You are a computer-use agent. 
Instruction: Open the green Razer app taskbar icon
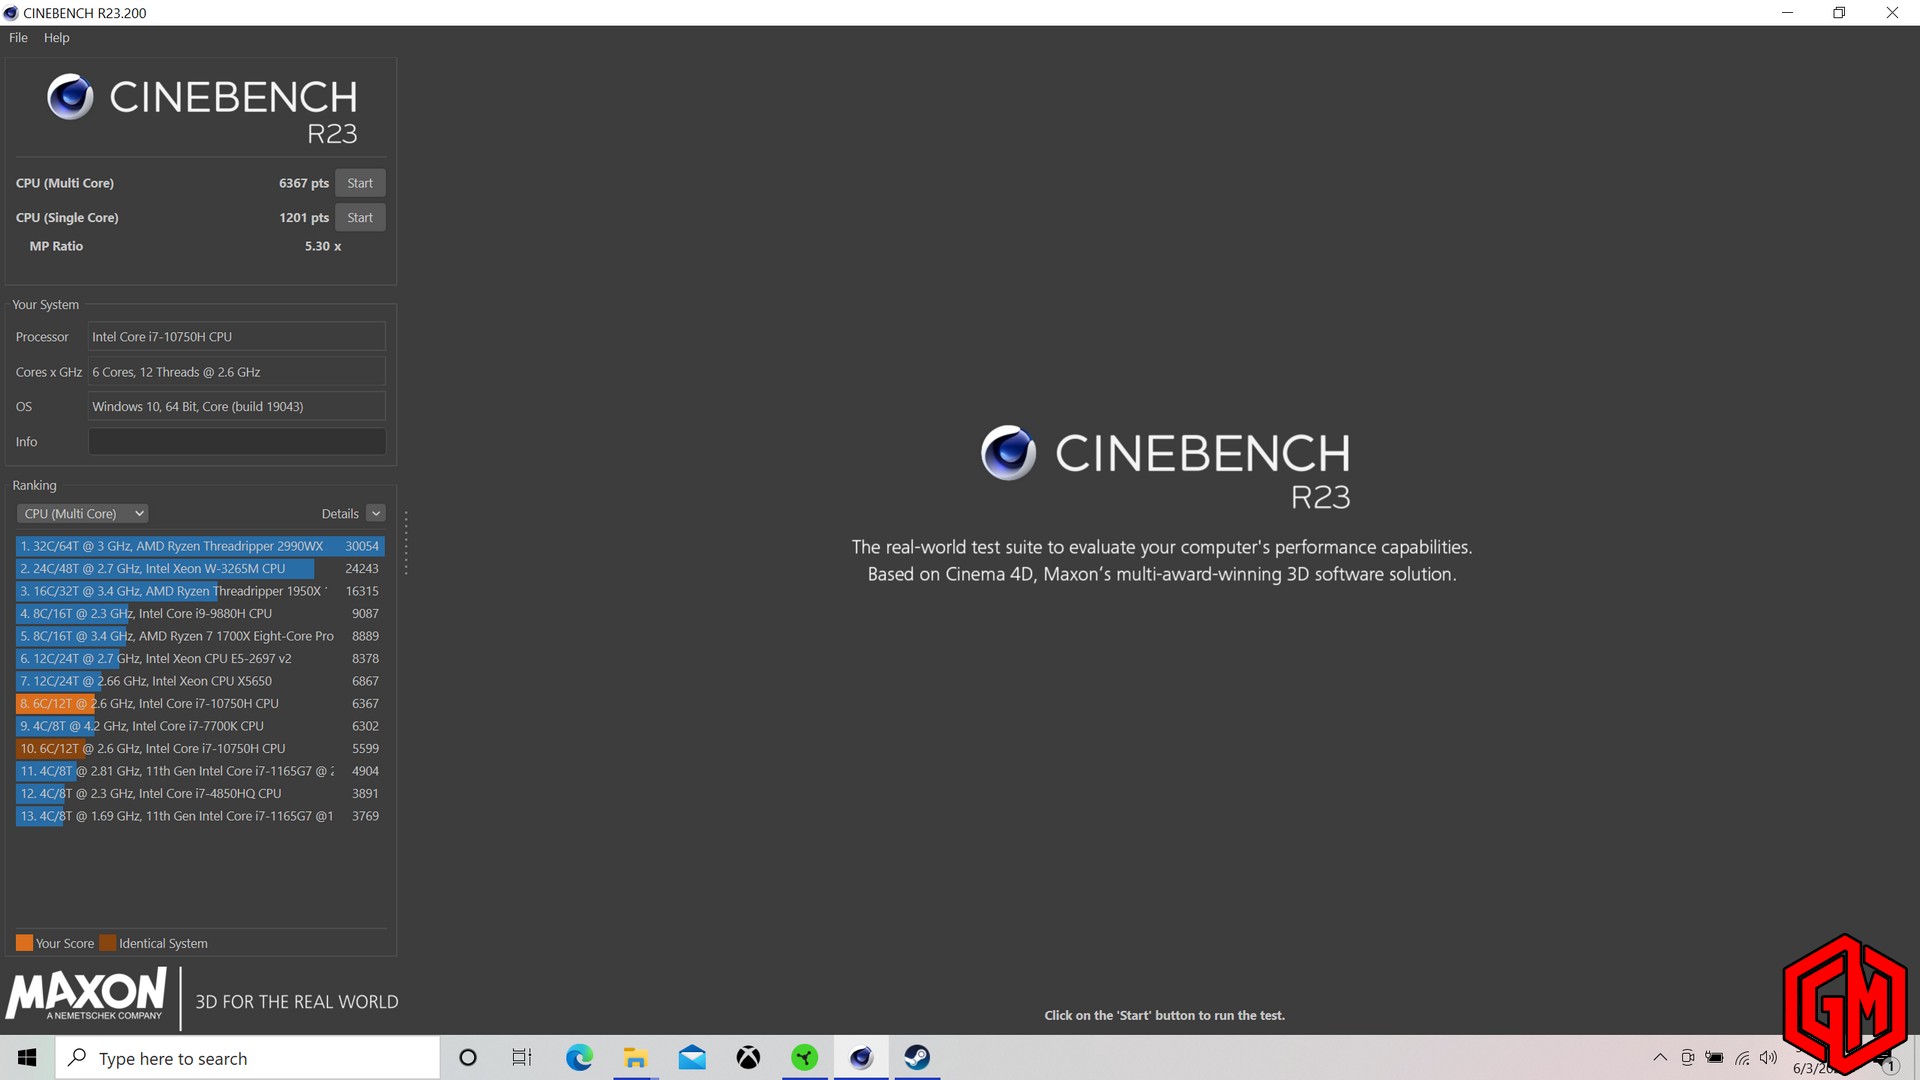[805, 1058]
